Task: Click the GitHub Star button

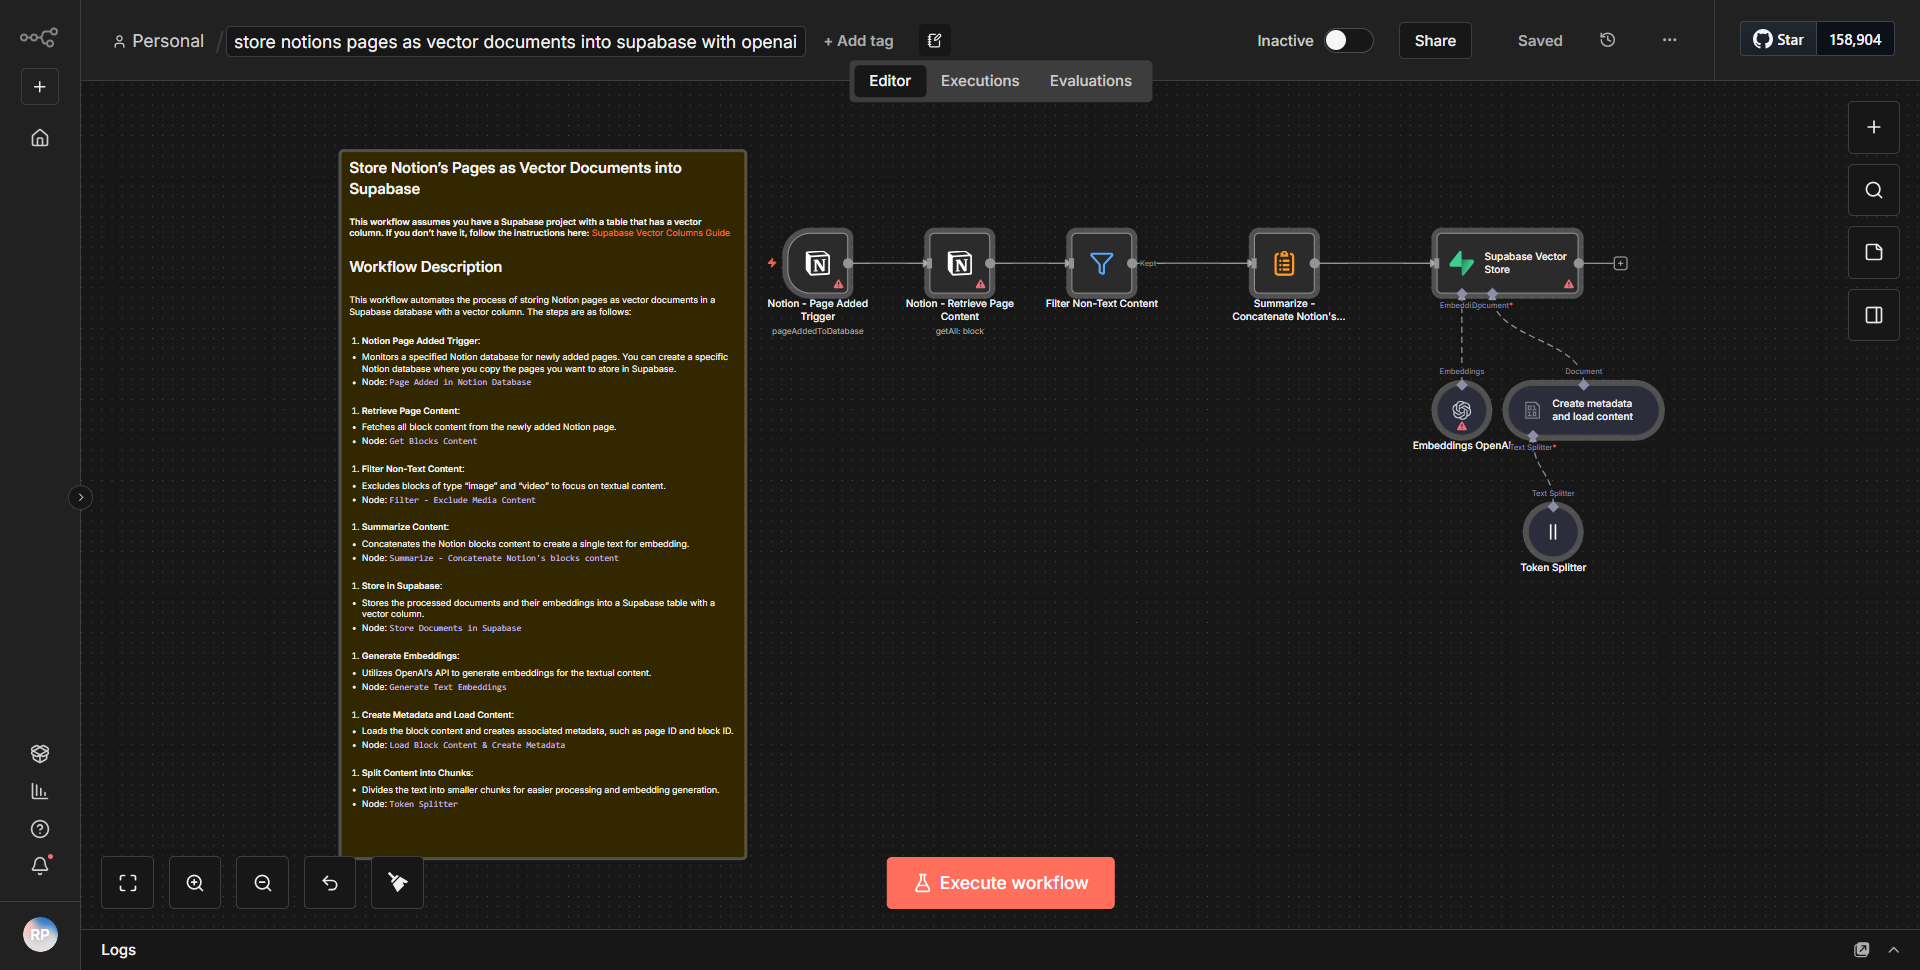Action: (x=1778, y=40)
